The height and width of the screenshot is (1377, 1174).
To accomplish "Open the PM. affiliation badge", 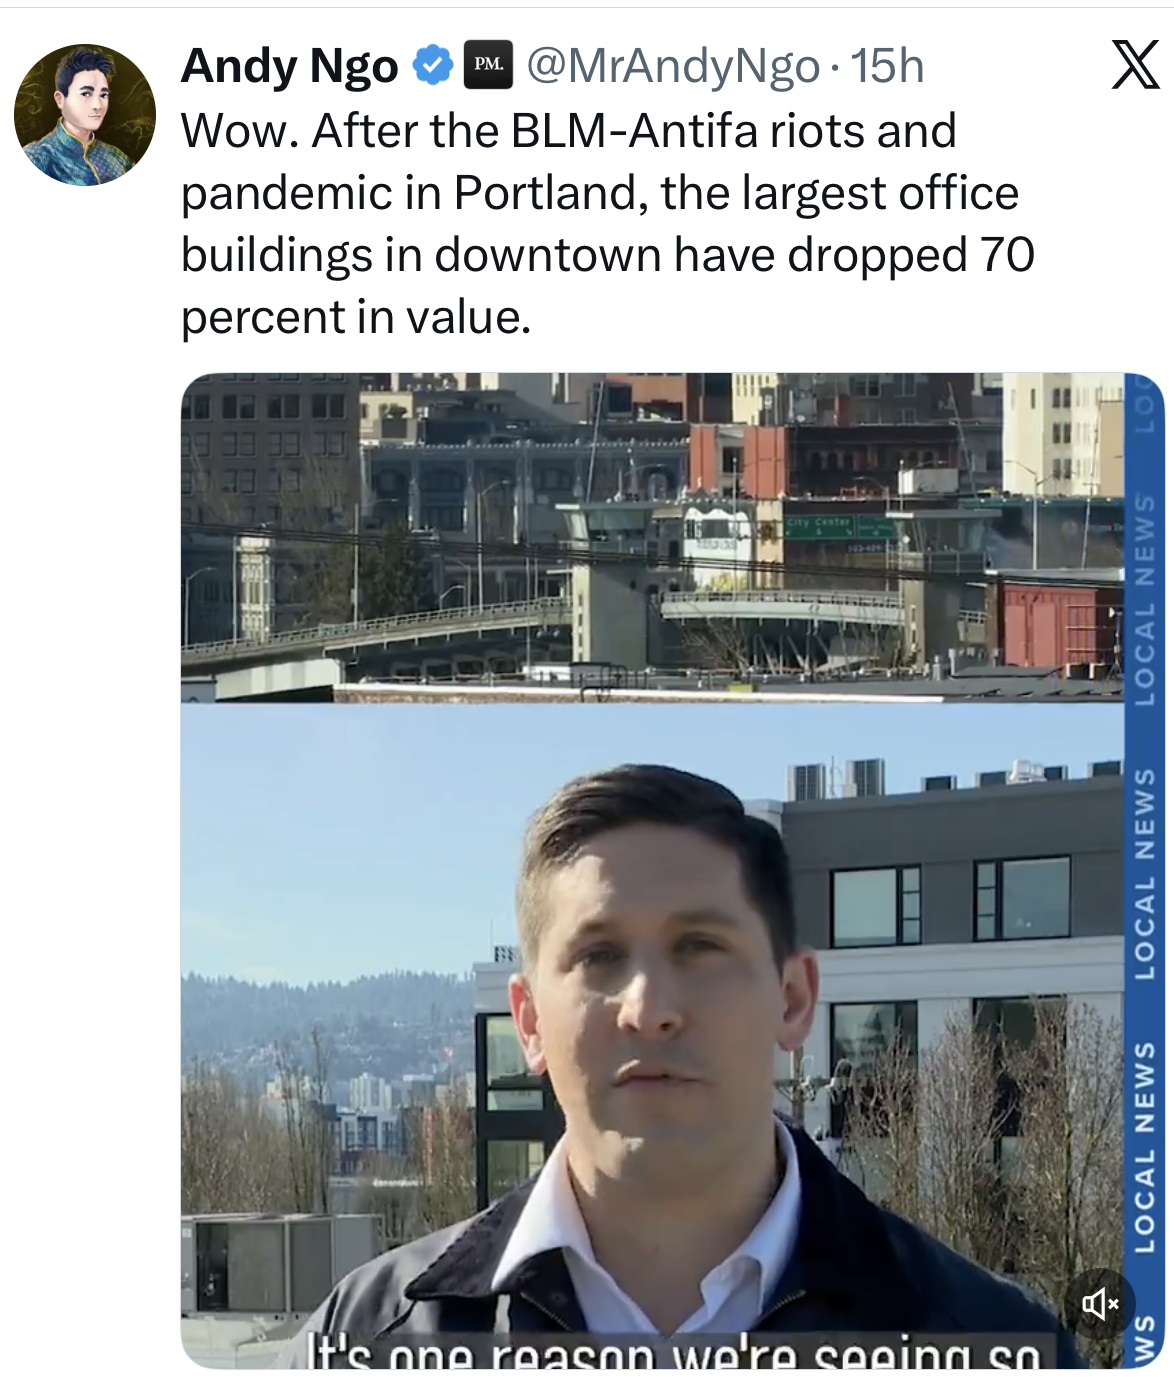I will click(488, 65).
